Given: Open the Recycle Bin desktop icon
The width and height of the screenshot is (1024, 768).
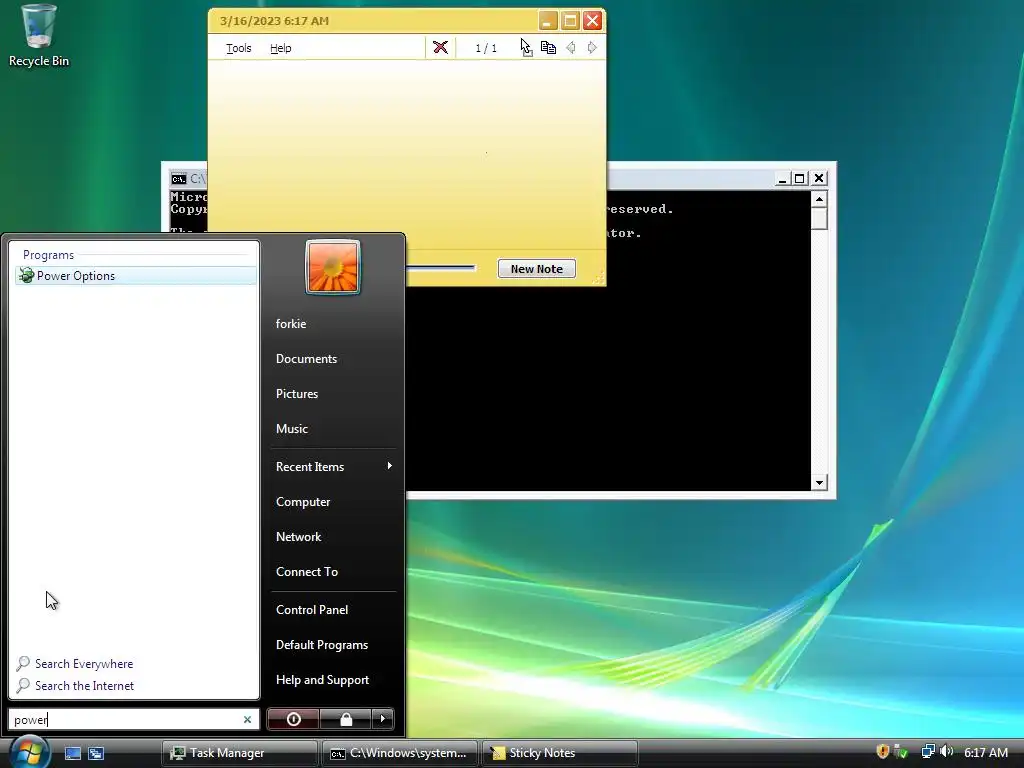Looking at the screenshot, I should (39, 36).
